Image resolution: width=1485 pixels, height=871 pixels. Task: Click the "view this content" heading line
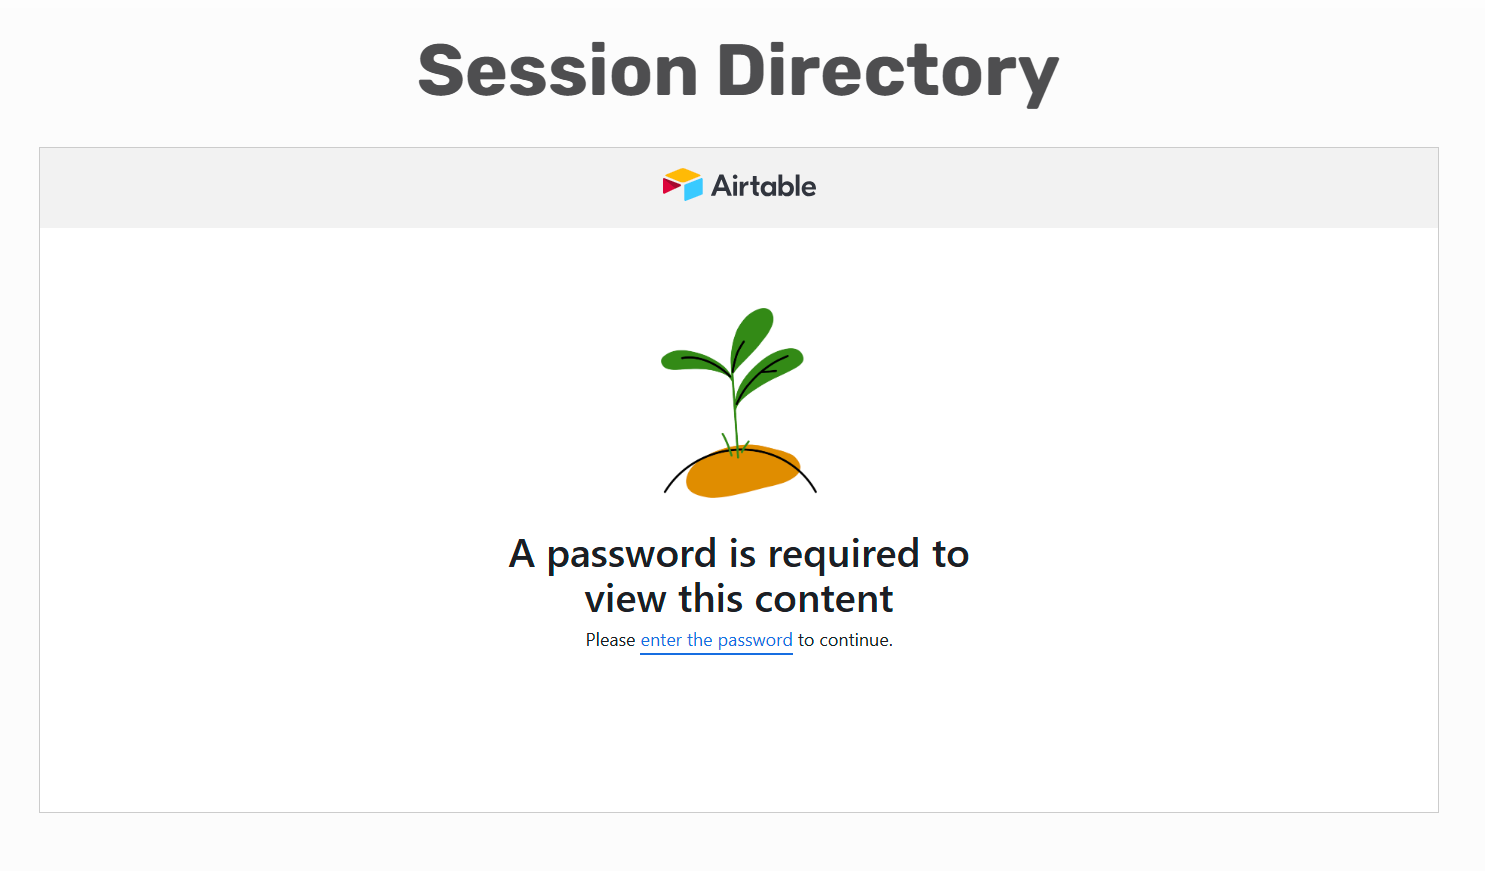pyautogui.click(x=739, y=599)
